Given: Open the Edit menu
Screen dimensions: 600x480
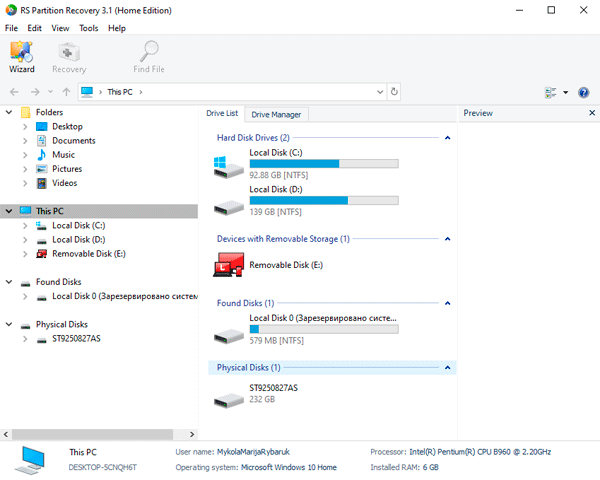Looking at the screenshot, I should 34,28.
